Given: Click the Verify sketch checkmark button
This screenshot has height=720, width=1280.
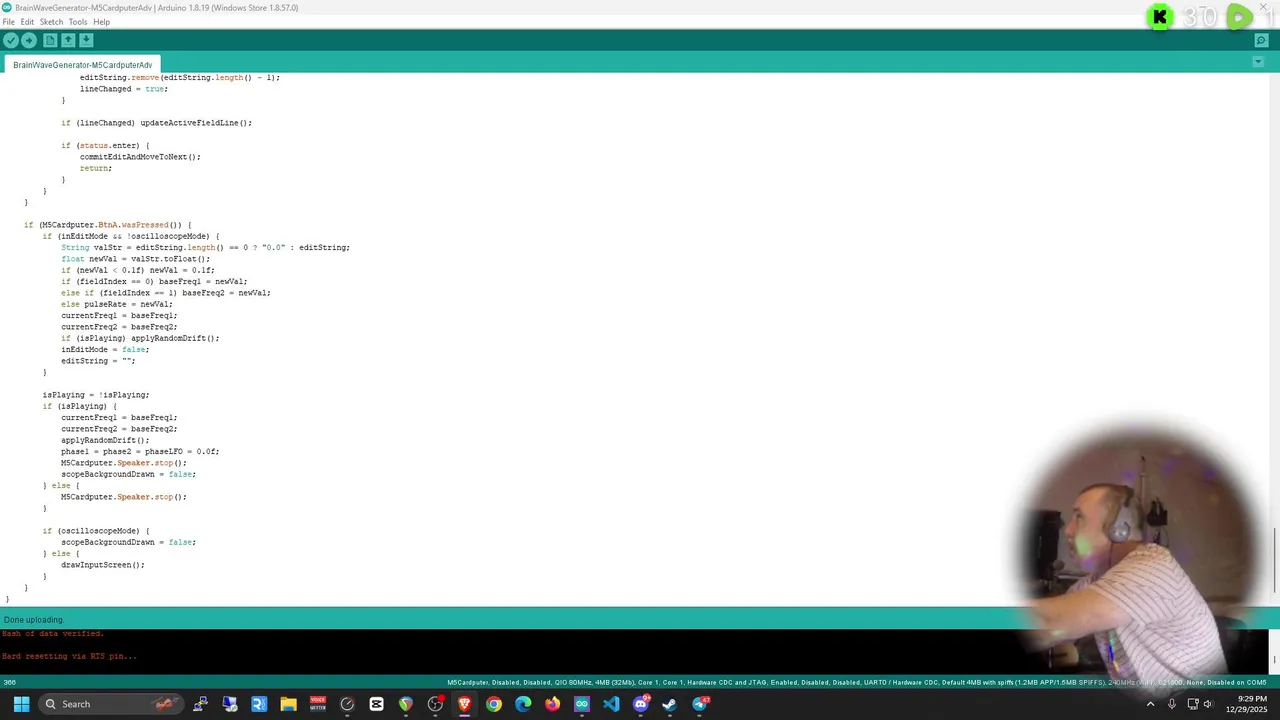Looking at the screenshot, I should click(10, 40).
